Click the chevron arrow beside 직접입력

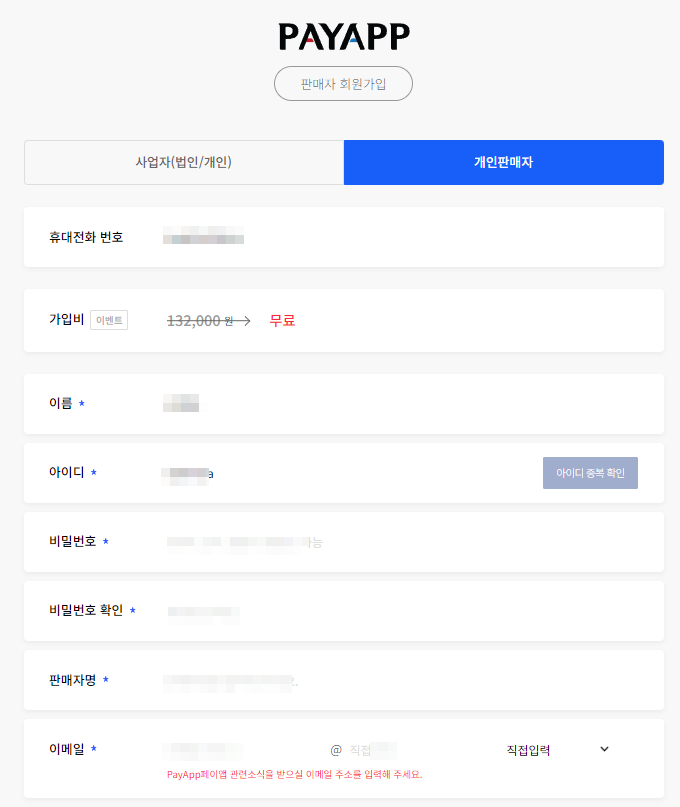point(604,749)
